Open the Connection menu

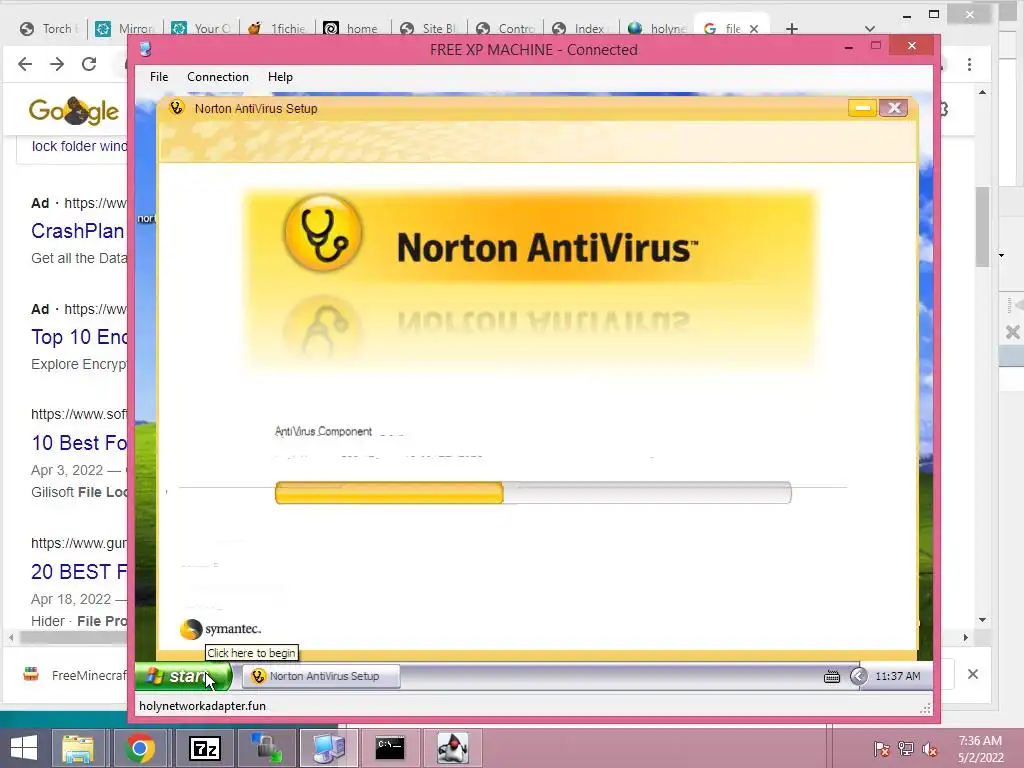[x=217, y=77]
